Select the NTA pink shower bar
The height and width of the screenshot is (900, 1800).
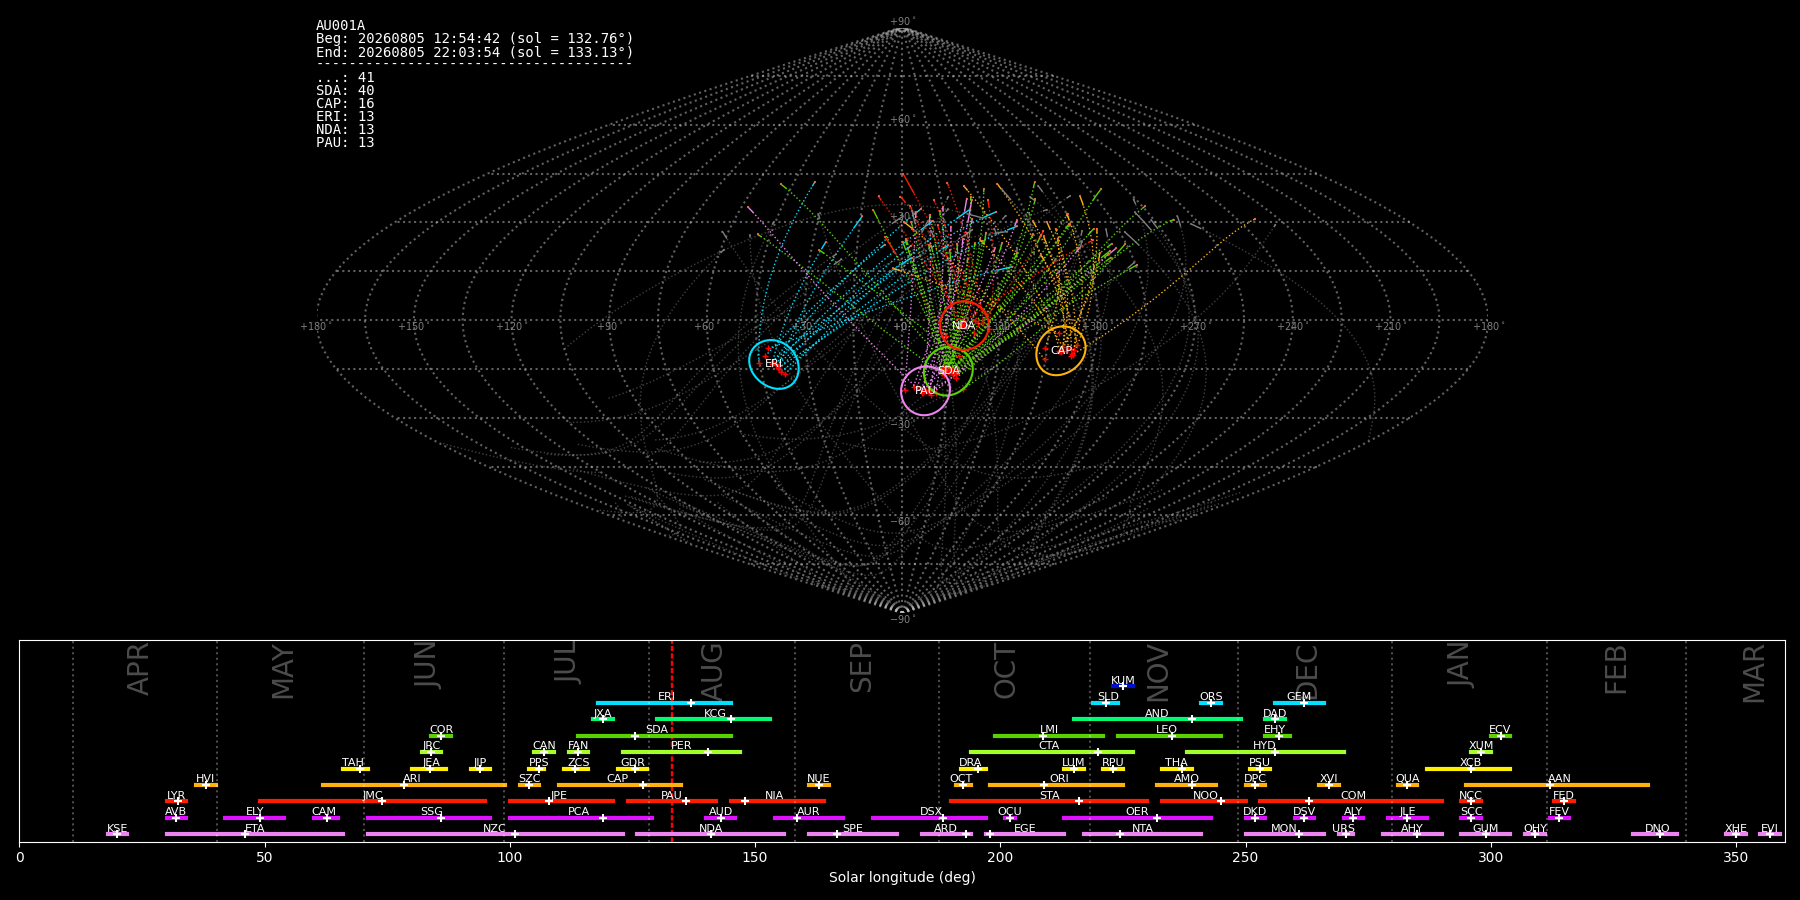pos(1142,834)
